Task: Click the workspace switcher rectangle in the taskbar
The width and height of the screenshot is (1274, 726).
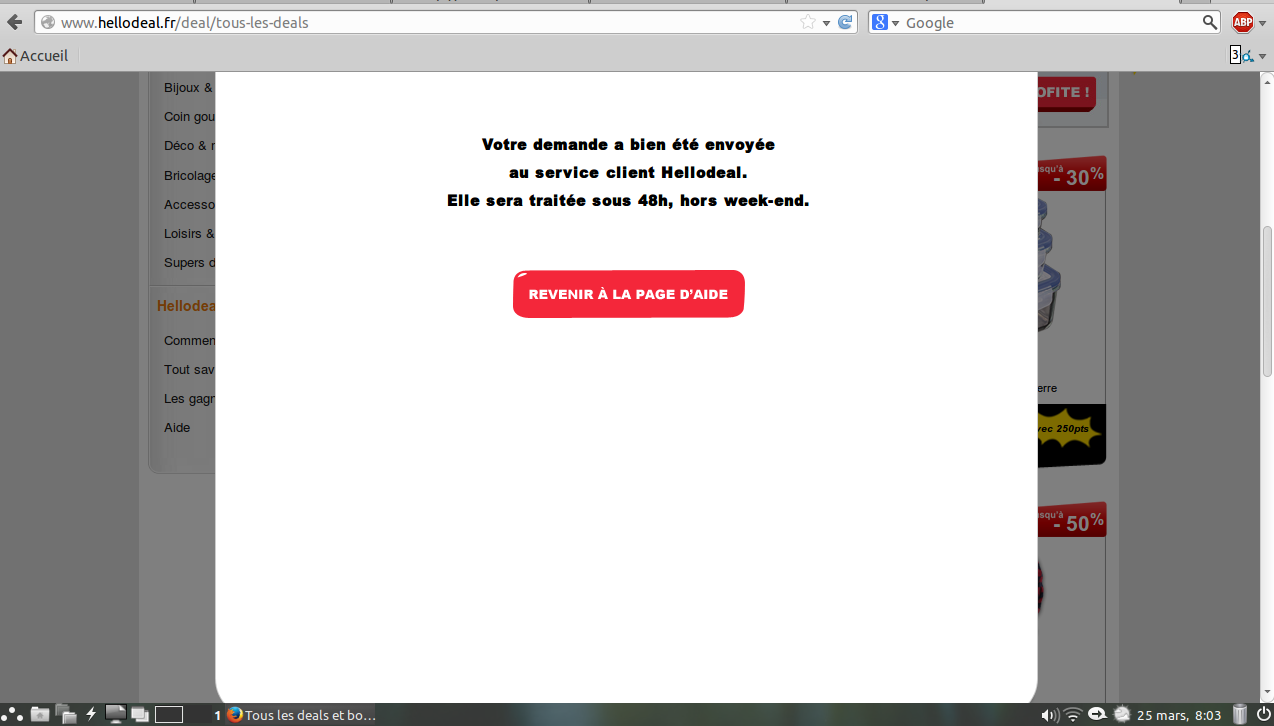Action: point(169,714)
